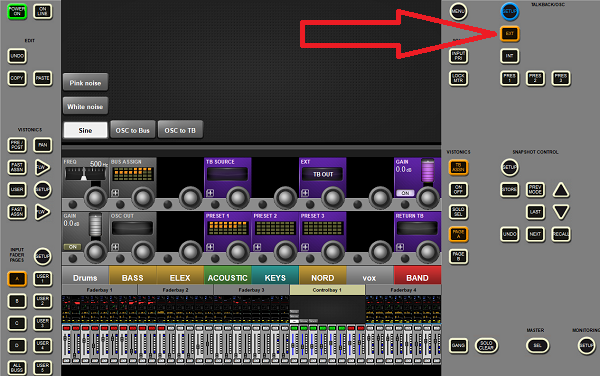Select input fader page B
Viewport: 600px width, 376px height.
(x=17, y=301)
